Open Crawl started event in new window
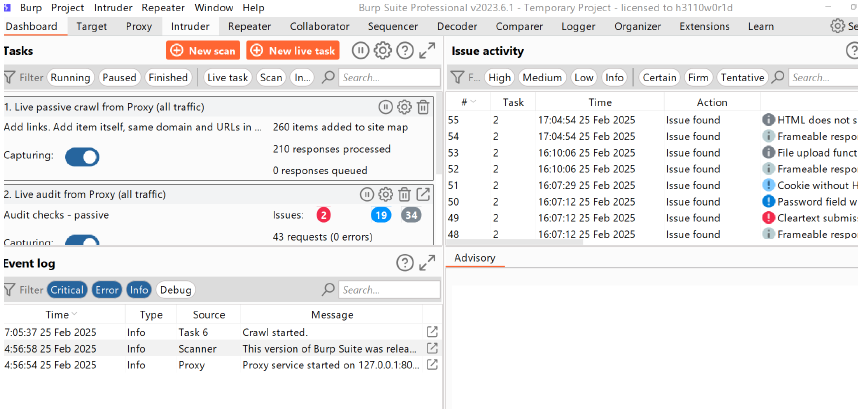Image resolution: width=862 pixels, height=413 pixels. coord(433,332)
